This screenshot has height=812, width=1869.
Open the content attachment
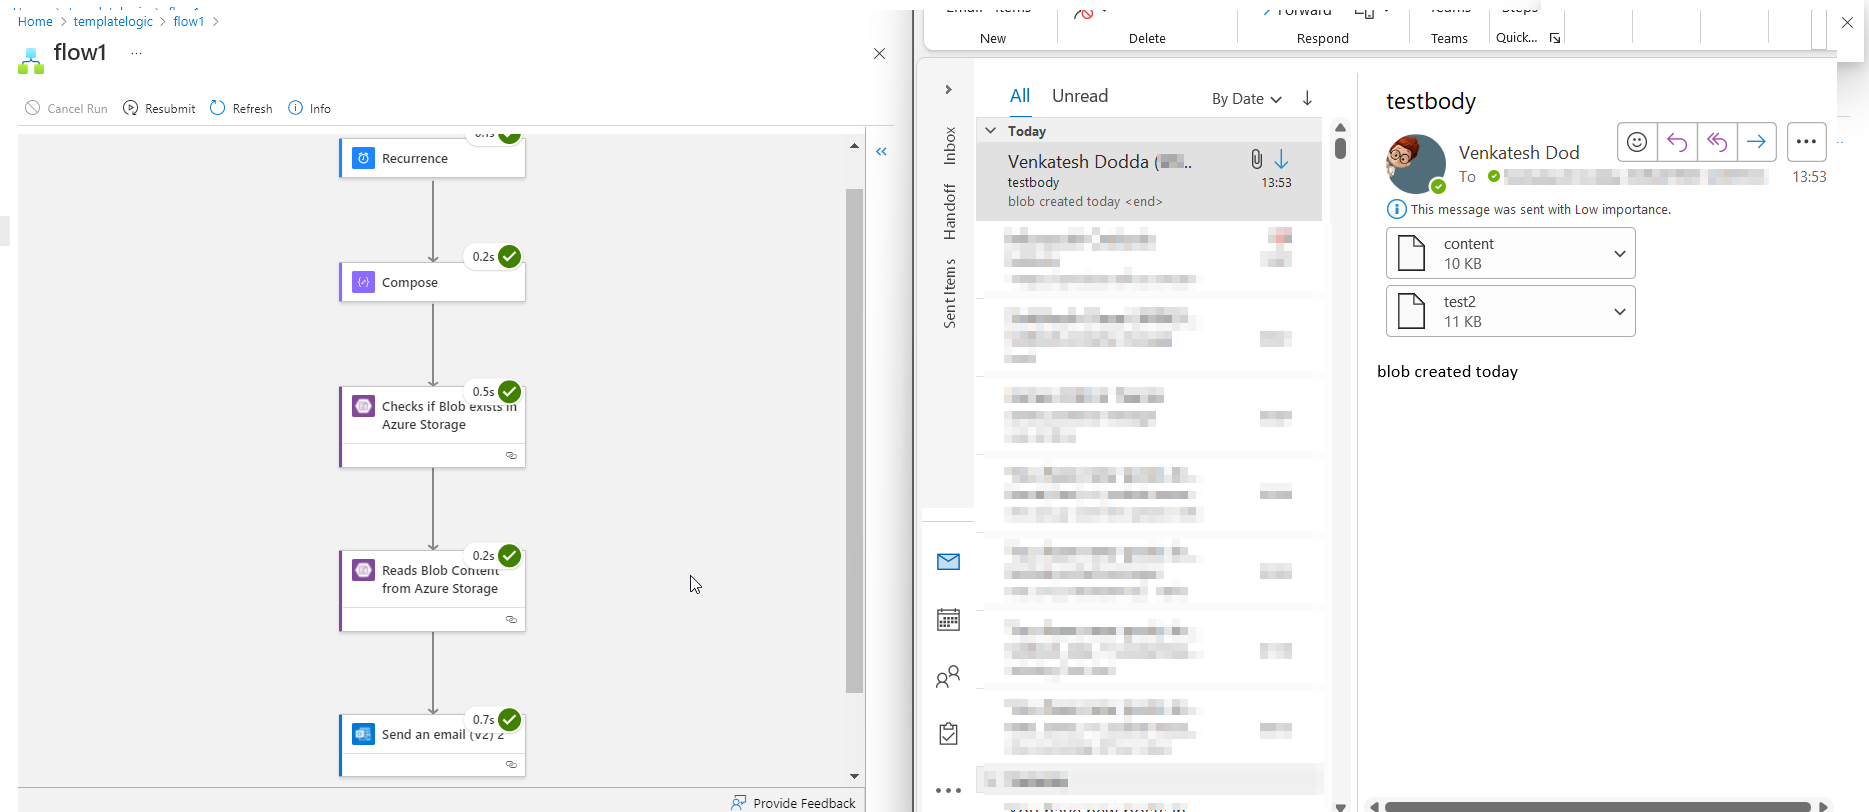1498,253
